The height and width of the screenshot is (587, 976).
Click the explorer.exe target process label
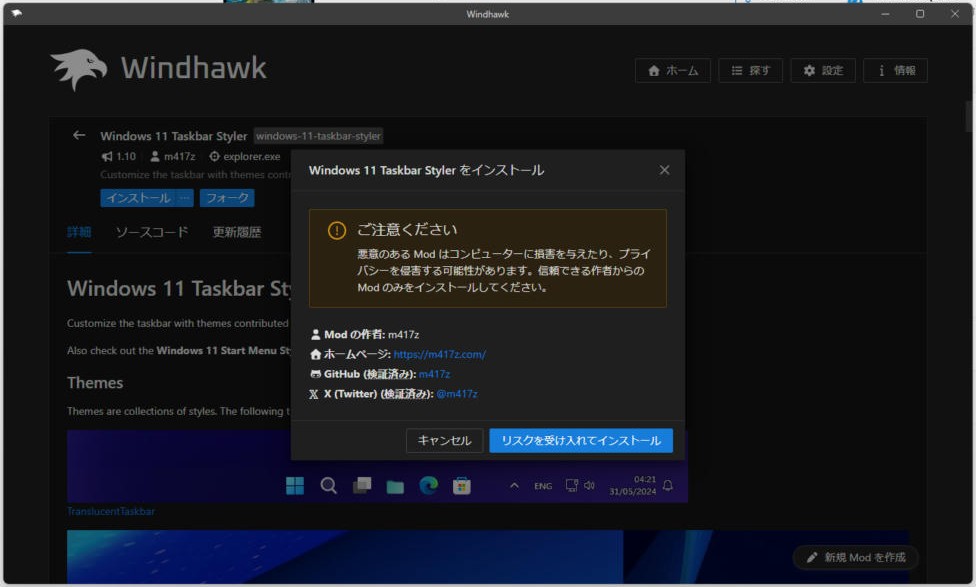245,157
